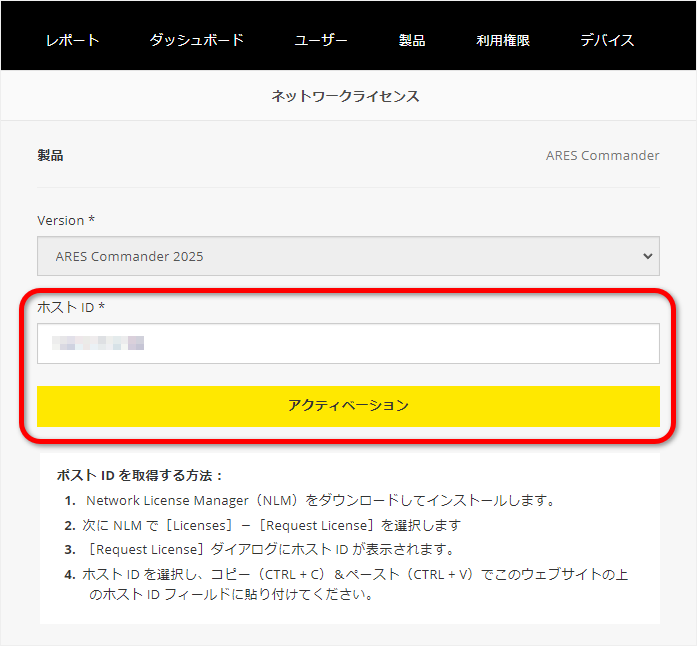Click the bold 製品 label in the product row
The height and width of the screenshot is (646, 697).
50,156
